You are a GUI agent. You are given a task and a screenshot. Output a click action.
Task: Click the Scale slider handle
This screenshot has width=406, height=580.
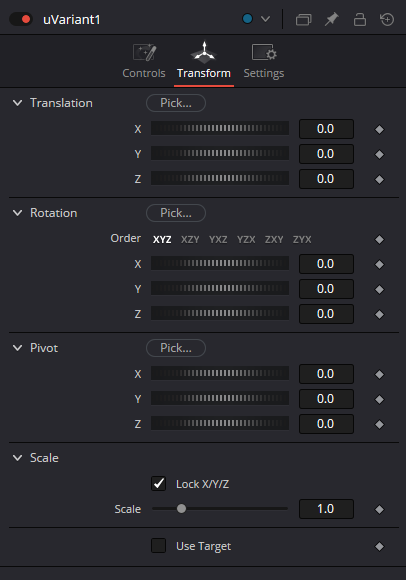(181, 509)
